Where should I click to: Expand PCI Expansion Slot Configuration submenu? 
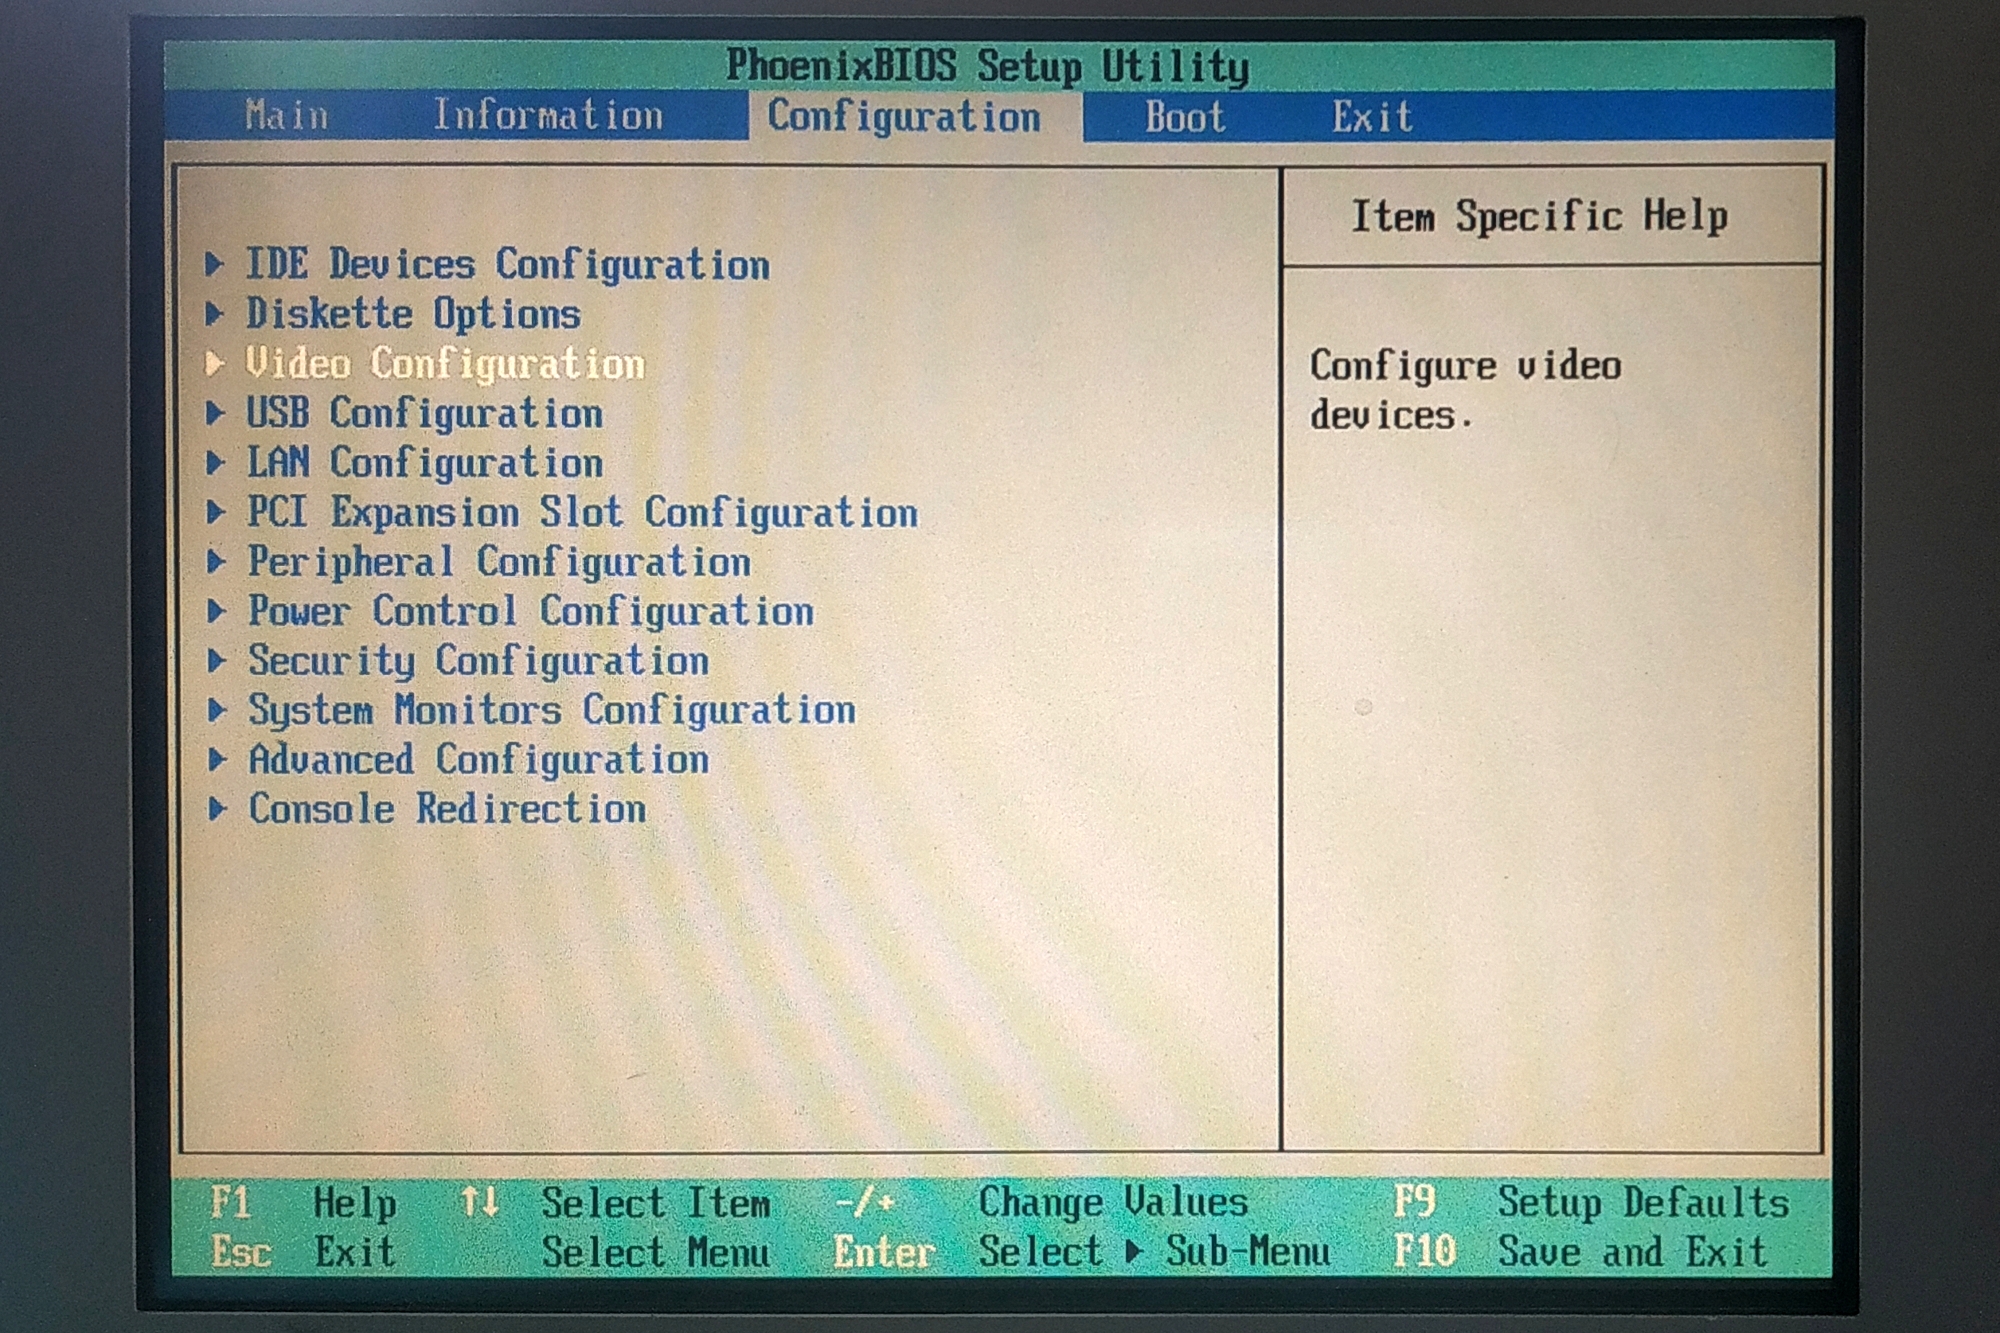coord(582,512)
